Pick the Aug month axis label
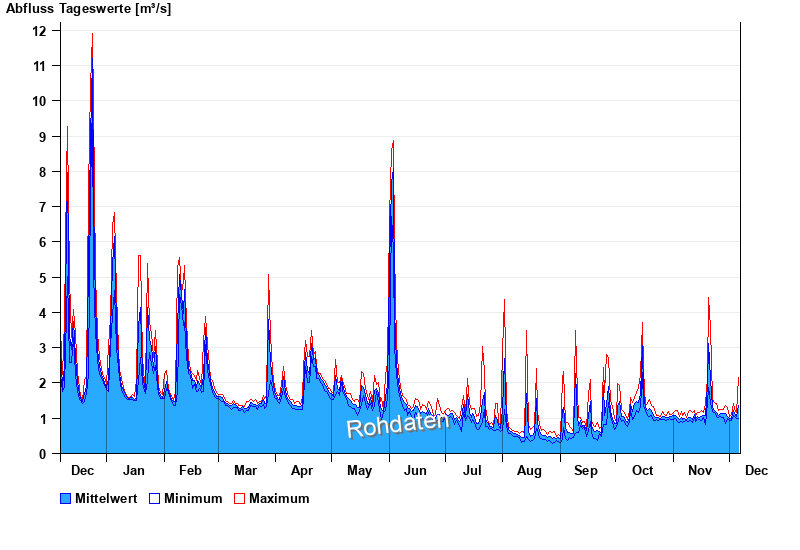This screenshot has width=800, height=550. 529,470
